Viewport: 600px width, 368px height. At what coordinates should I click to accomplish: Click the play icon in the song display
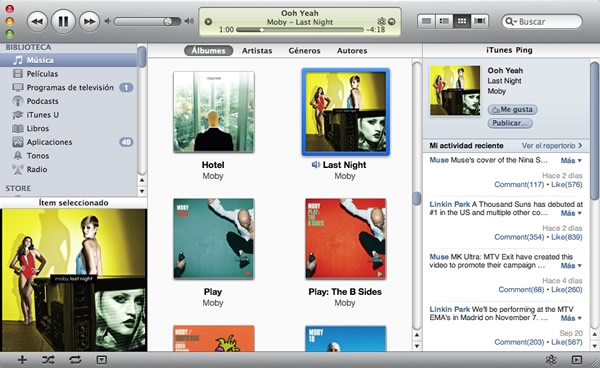(x=208, y=22)
